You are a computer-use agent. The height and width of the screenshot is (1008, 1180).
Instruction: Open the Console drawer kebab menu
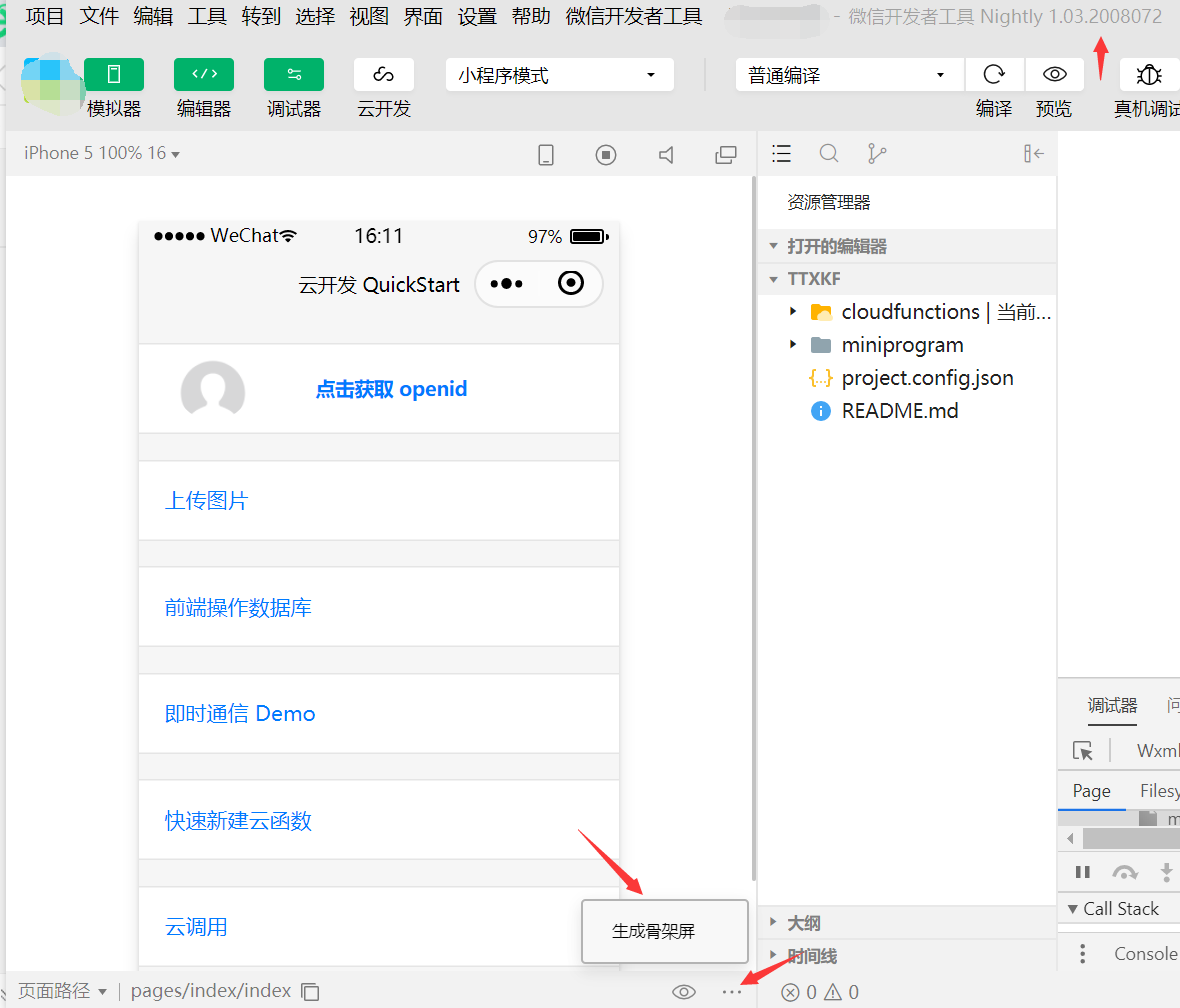1082,954
